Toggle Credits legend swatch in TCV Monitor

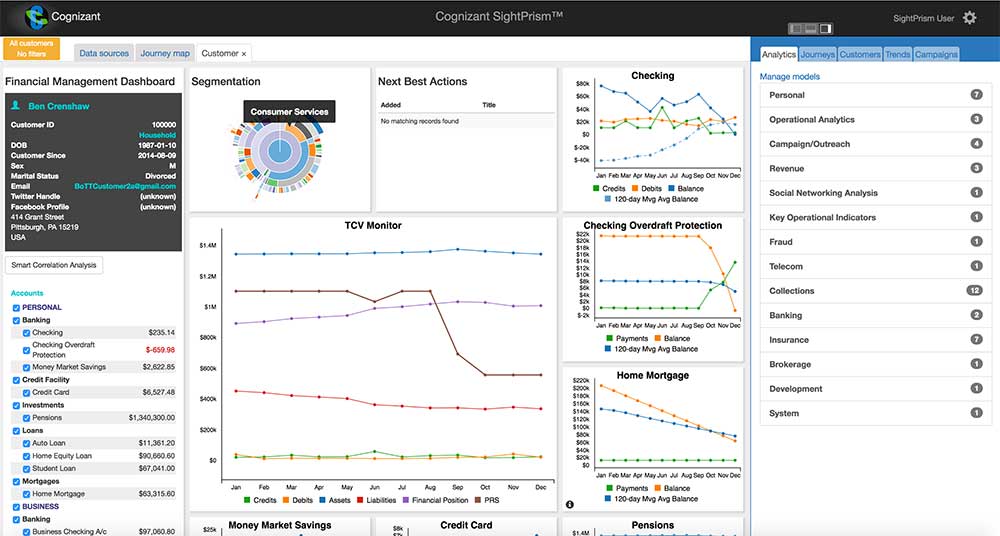point(247,500)
